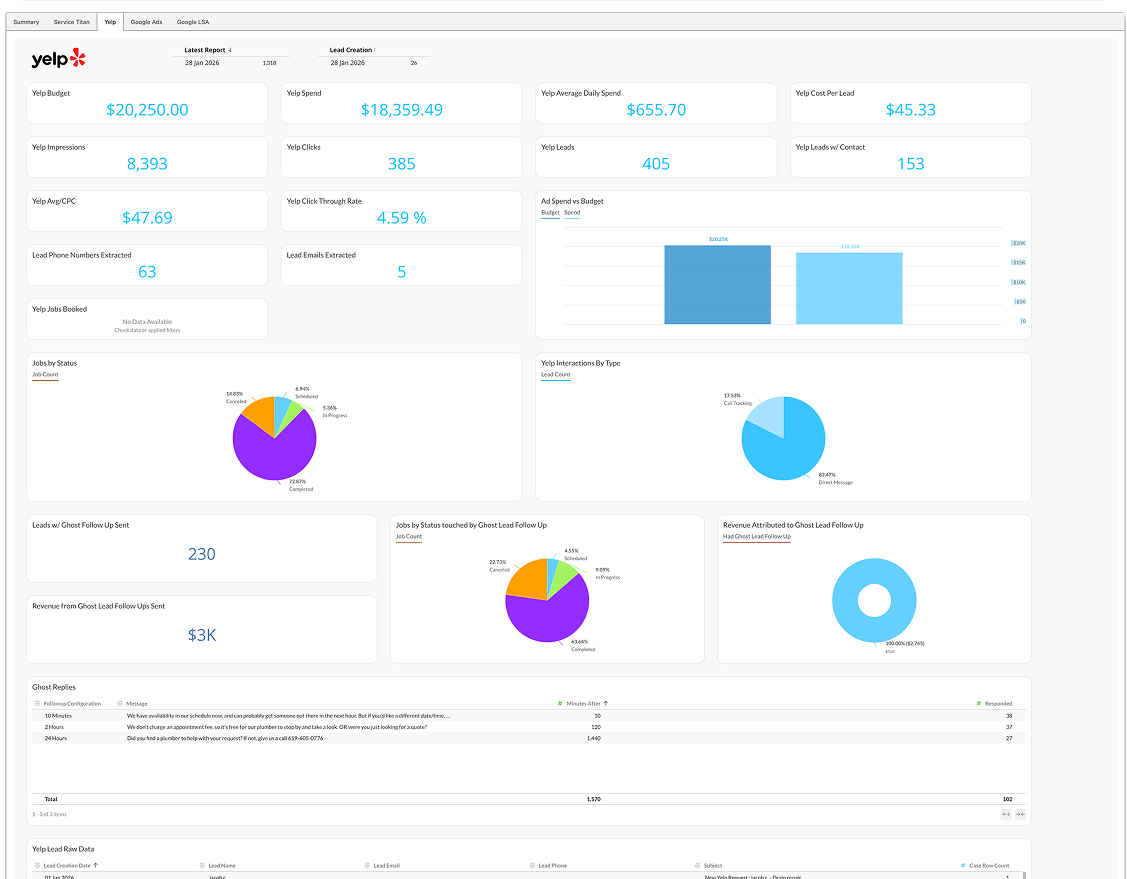Click the Yelp burst logo
This screenshot has width=1127, height=879.
(x=78, y=58)
